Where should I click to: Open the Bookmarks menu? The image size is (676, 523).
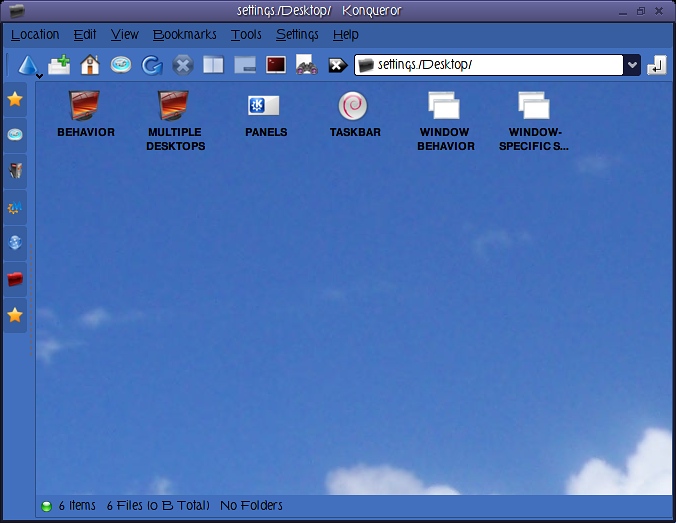(185, 34)
